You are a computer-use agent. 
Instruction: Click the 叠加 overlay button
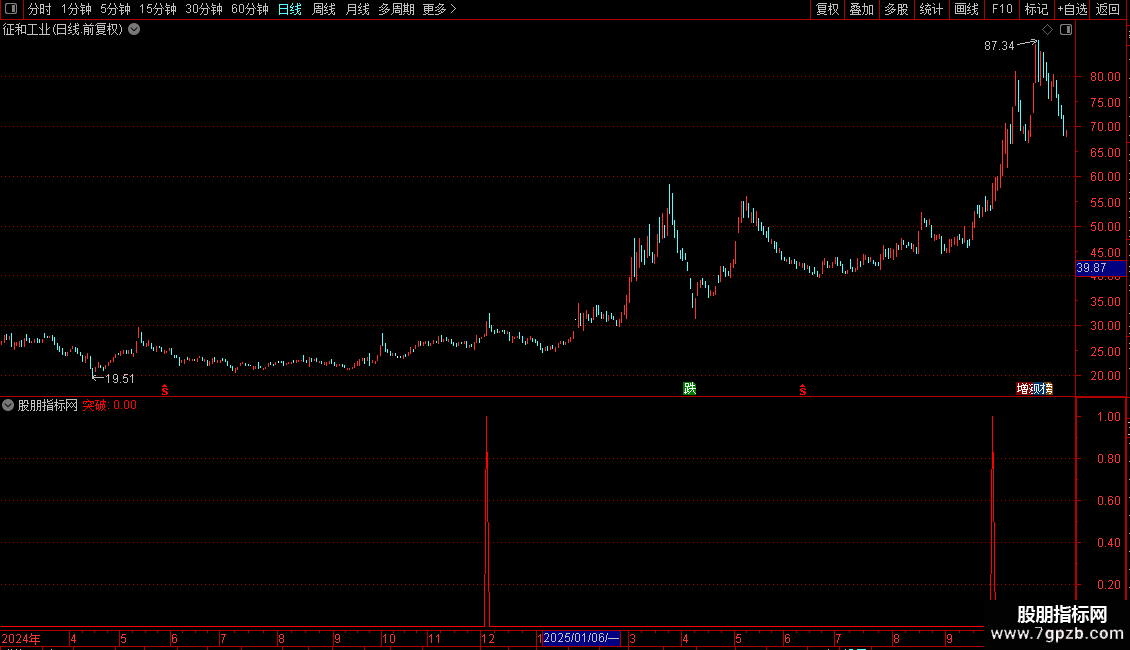[861, 9]
